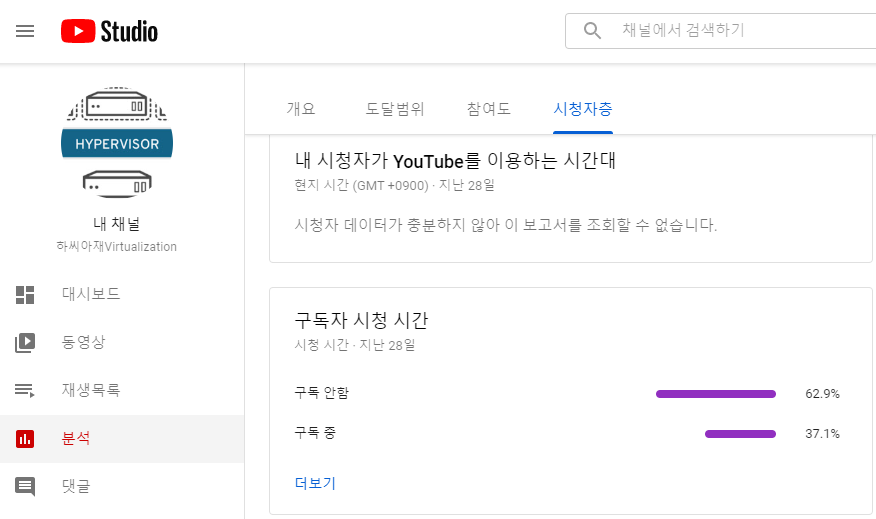Click the YouTube Studio logo
Image resolution: width=876 pixels, height=519 pixels.
tap(110, 31)
